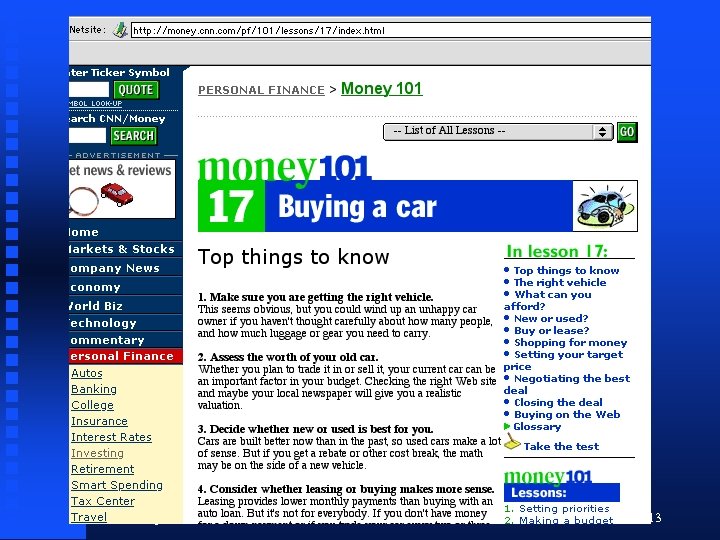Screen dimensions: 720x540
Task: Click the PERSONAL FINANCE breadcrumb link
Action: click(261, 90)
